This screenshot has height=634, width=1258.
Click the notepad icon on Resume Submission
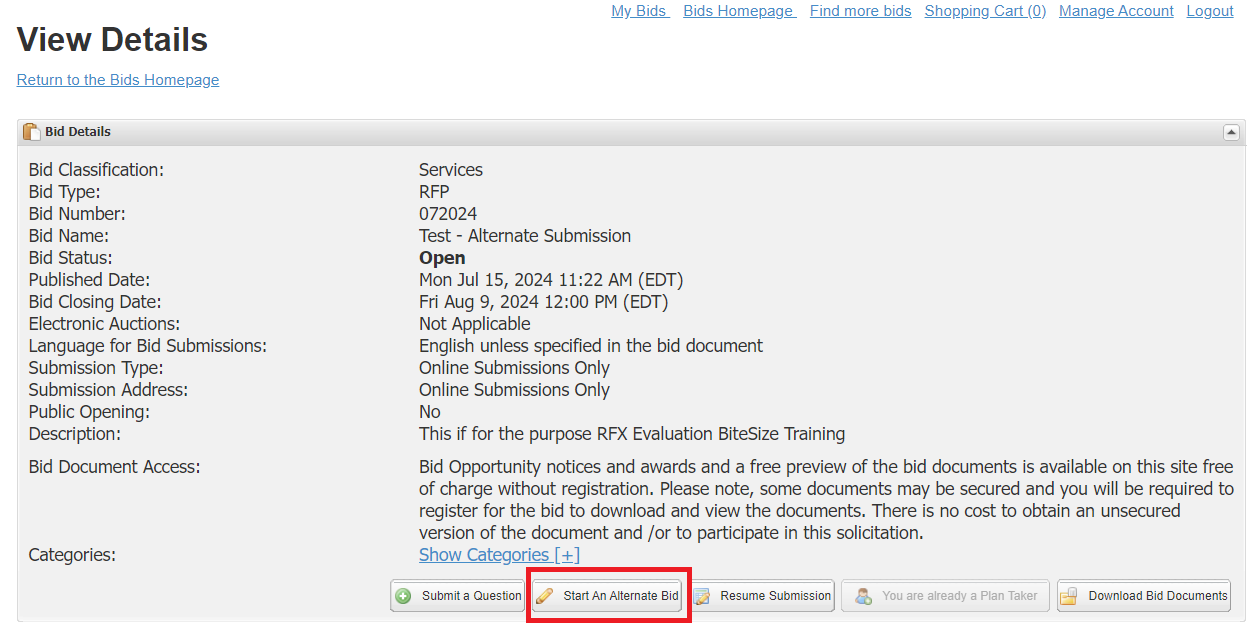[x=702, y=596]
